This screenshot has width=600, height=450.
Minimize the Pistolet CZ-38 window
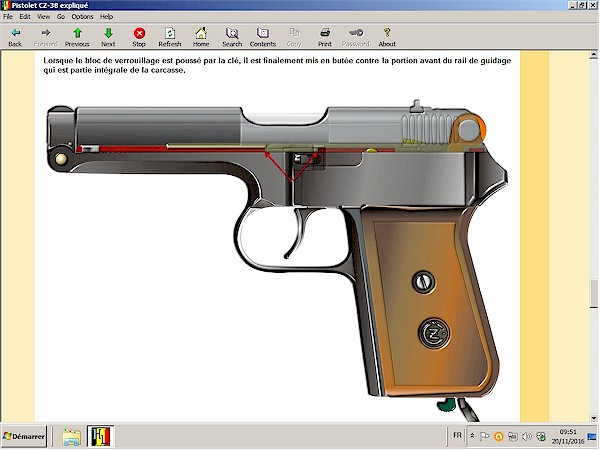point(572,5)
